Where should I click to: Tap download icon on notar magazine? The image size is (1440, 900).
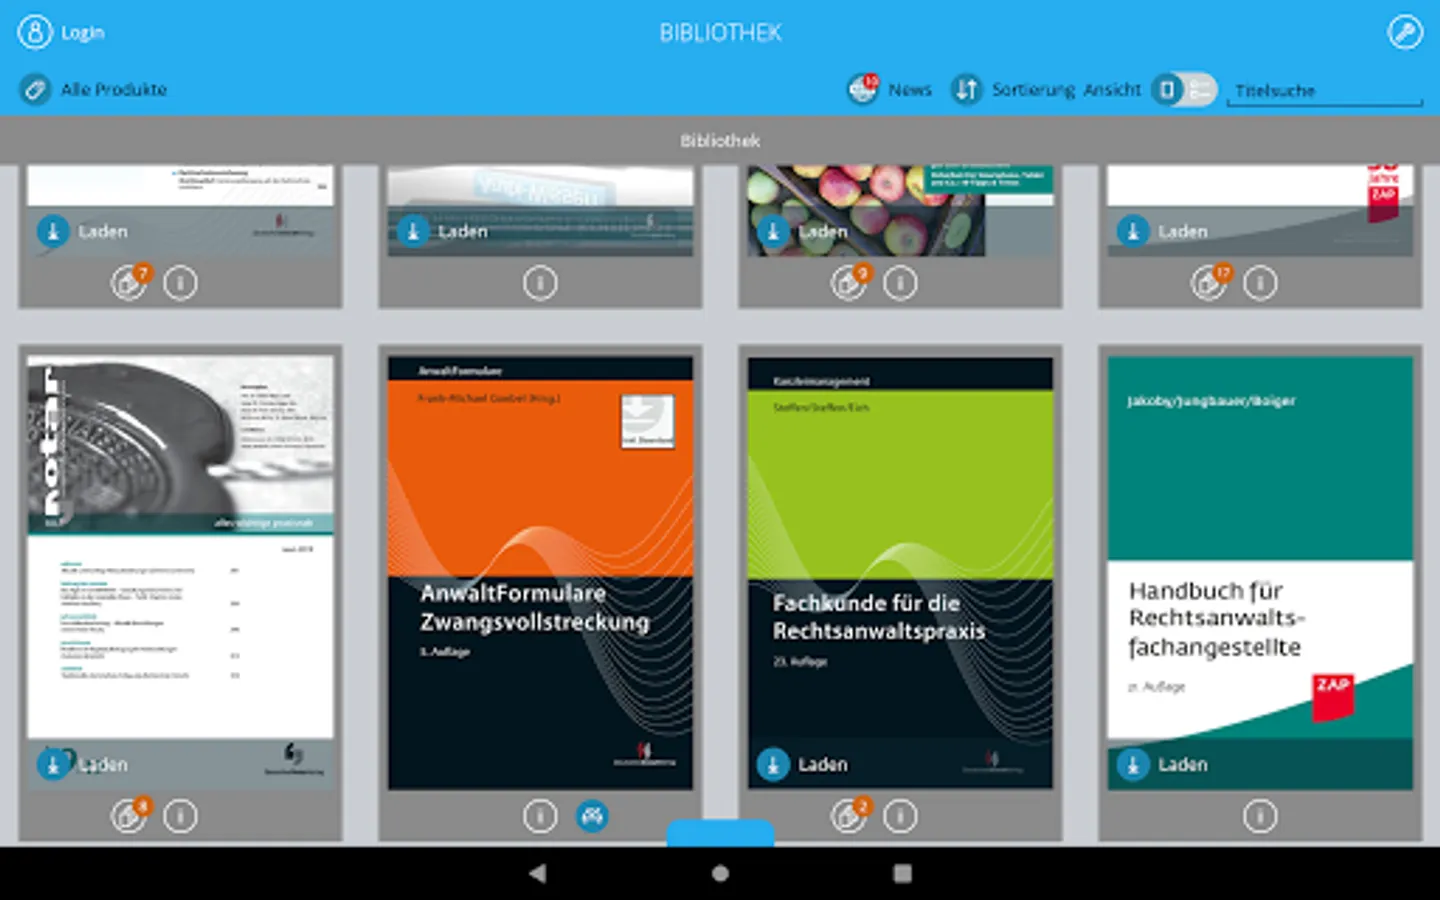(x=53, y=764)
